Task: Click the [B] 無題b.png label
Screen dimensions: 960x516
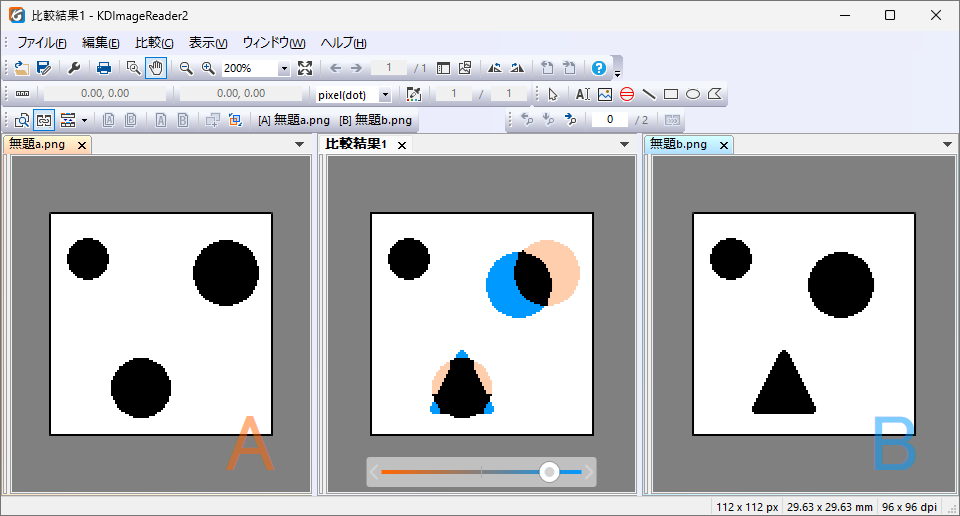Action: pyautogui.click(x=375, y=120)
